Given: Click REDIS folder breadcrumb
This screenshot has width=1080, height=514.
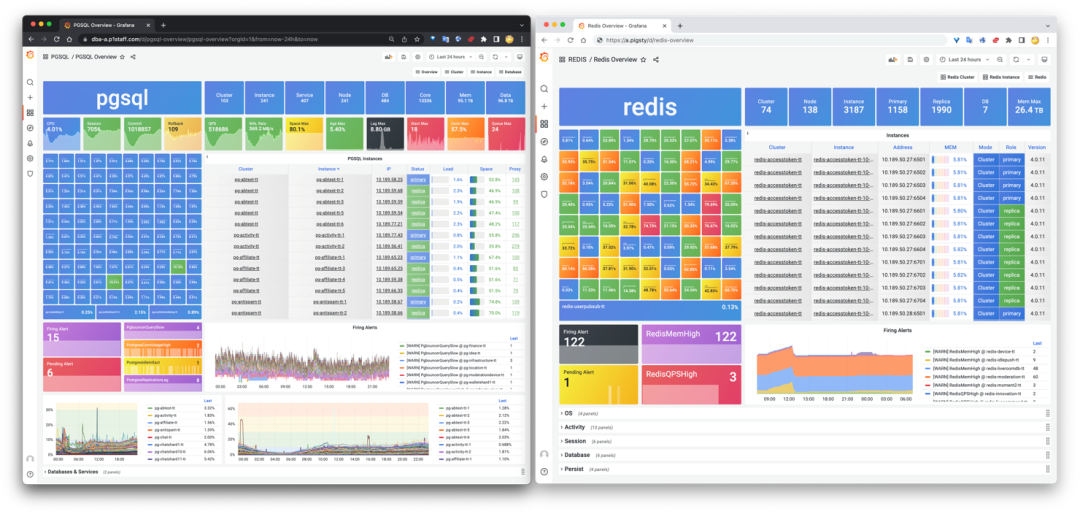Looking at the screenshot, I should coord(577,60).
